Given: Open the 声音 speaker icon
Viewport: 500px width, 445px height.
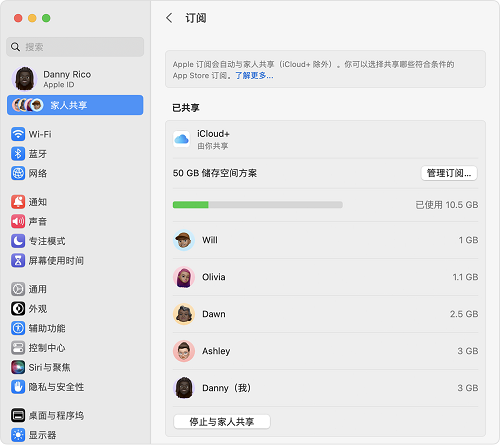Looking at the screenshot, I should coord(18,221).
